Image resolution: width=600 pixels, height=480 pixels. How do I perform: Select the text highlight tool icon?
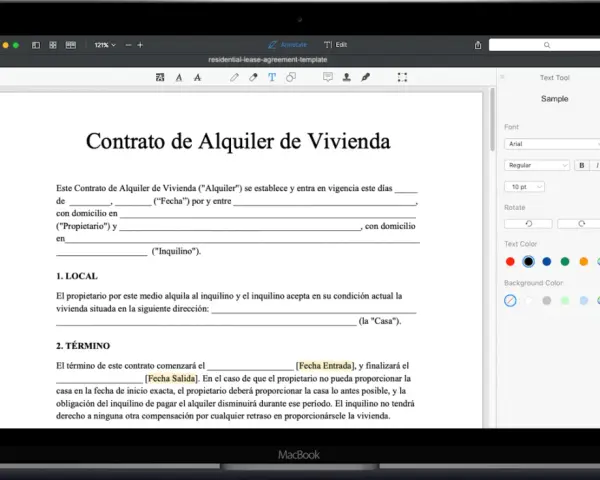tap(160, 77)
